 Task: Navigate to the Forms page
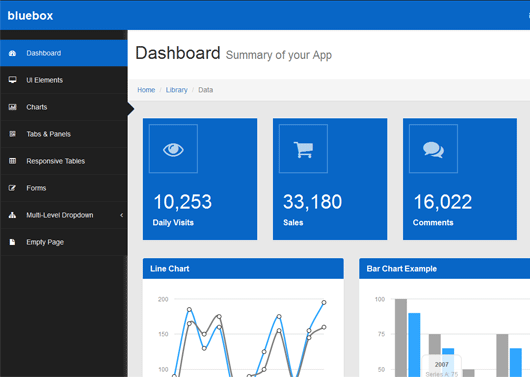[x=64, y=188]
